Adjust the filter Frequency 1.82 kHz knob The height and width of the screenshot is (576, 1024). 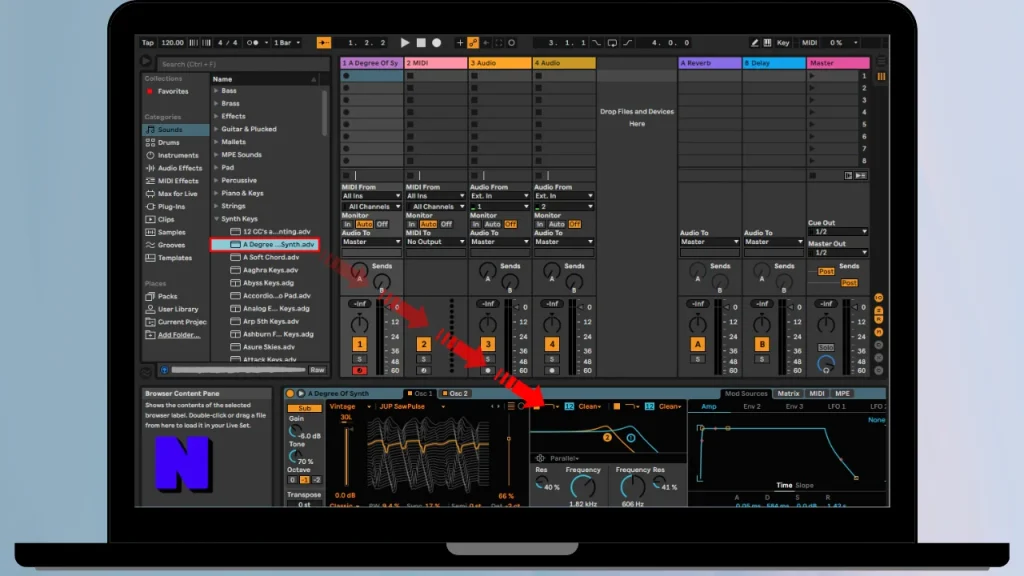[583, 487]
